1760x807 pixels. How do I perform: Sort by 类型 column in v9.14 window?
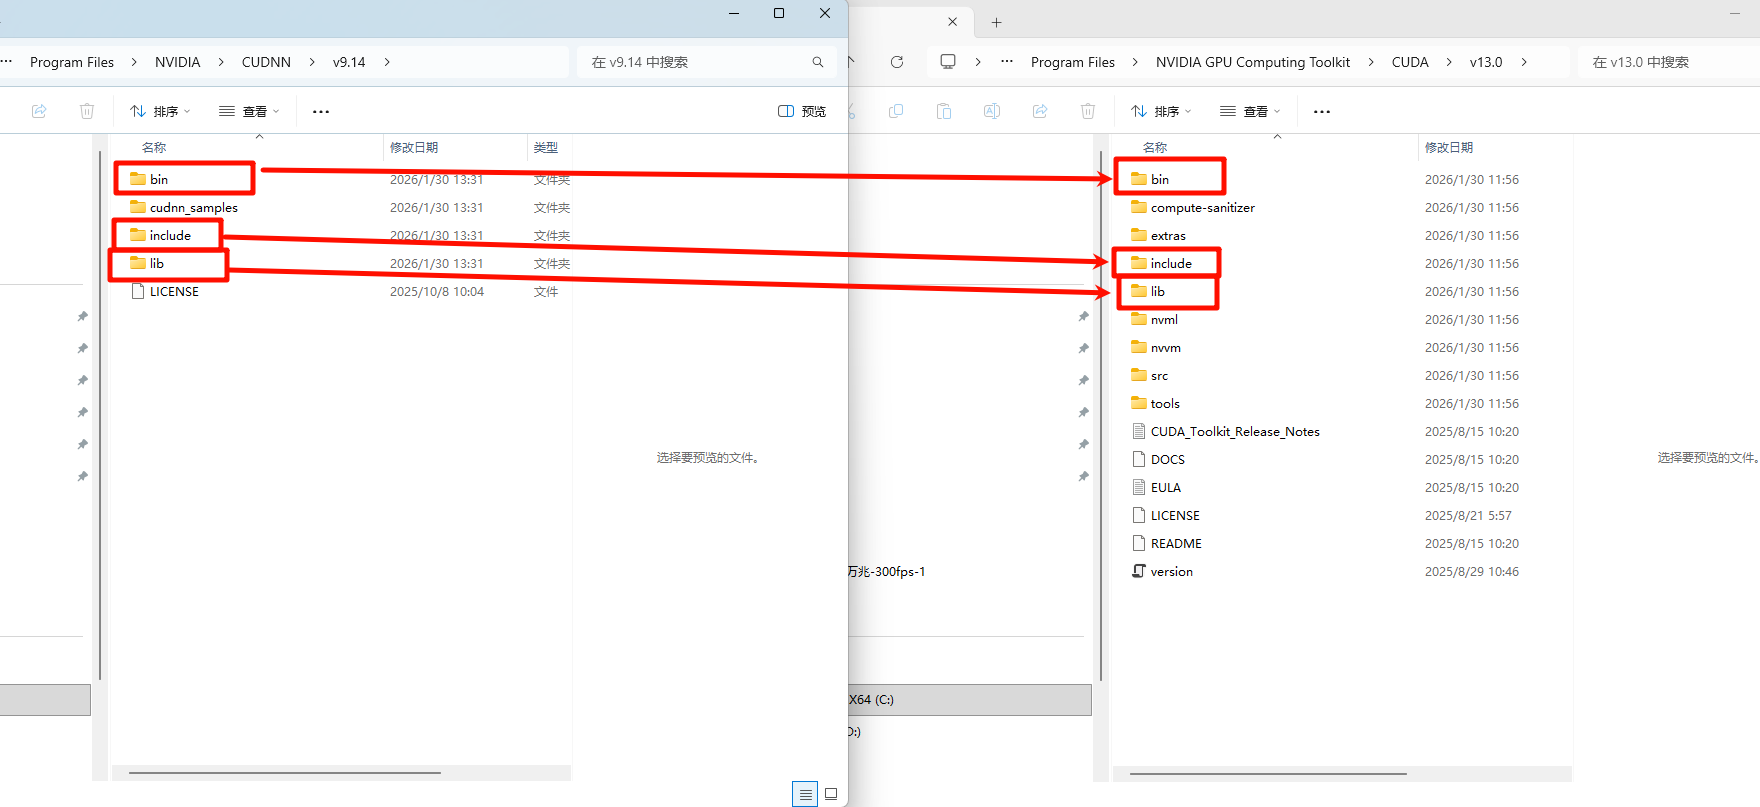click(x=546, y=147)
